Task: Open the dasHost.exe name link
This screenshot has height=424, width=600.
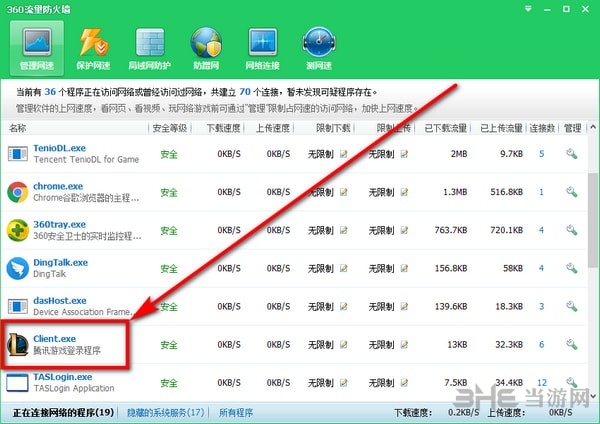Action: [x=60, y=301]
